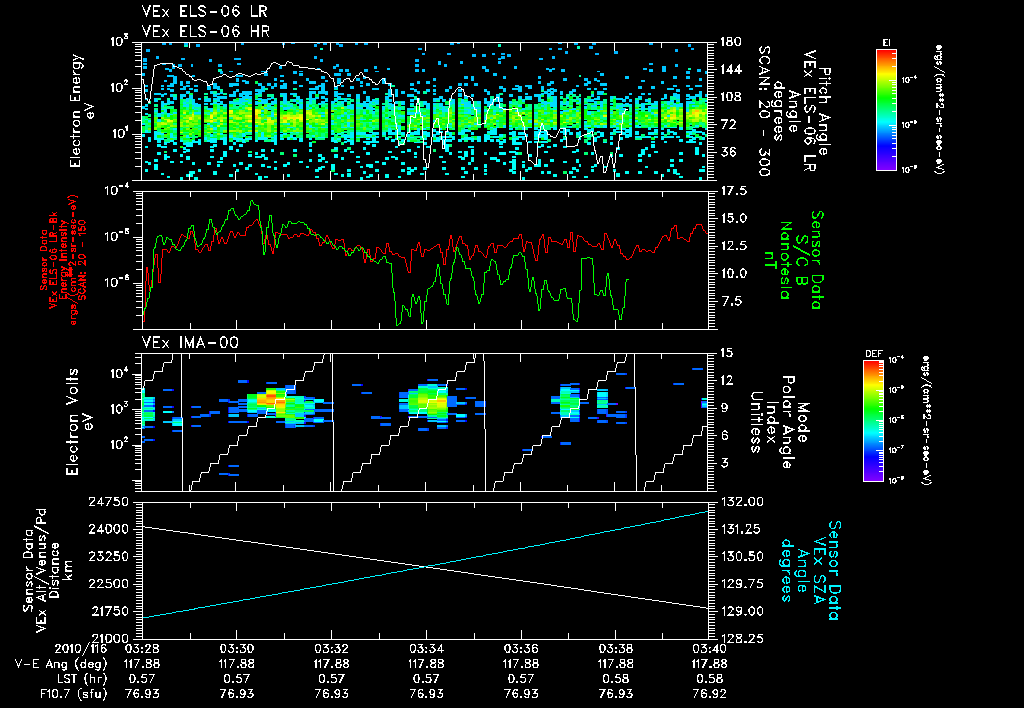
Task: Click the '03:34' time tick label
Action: [426, 649]
